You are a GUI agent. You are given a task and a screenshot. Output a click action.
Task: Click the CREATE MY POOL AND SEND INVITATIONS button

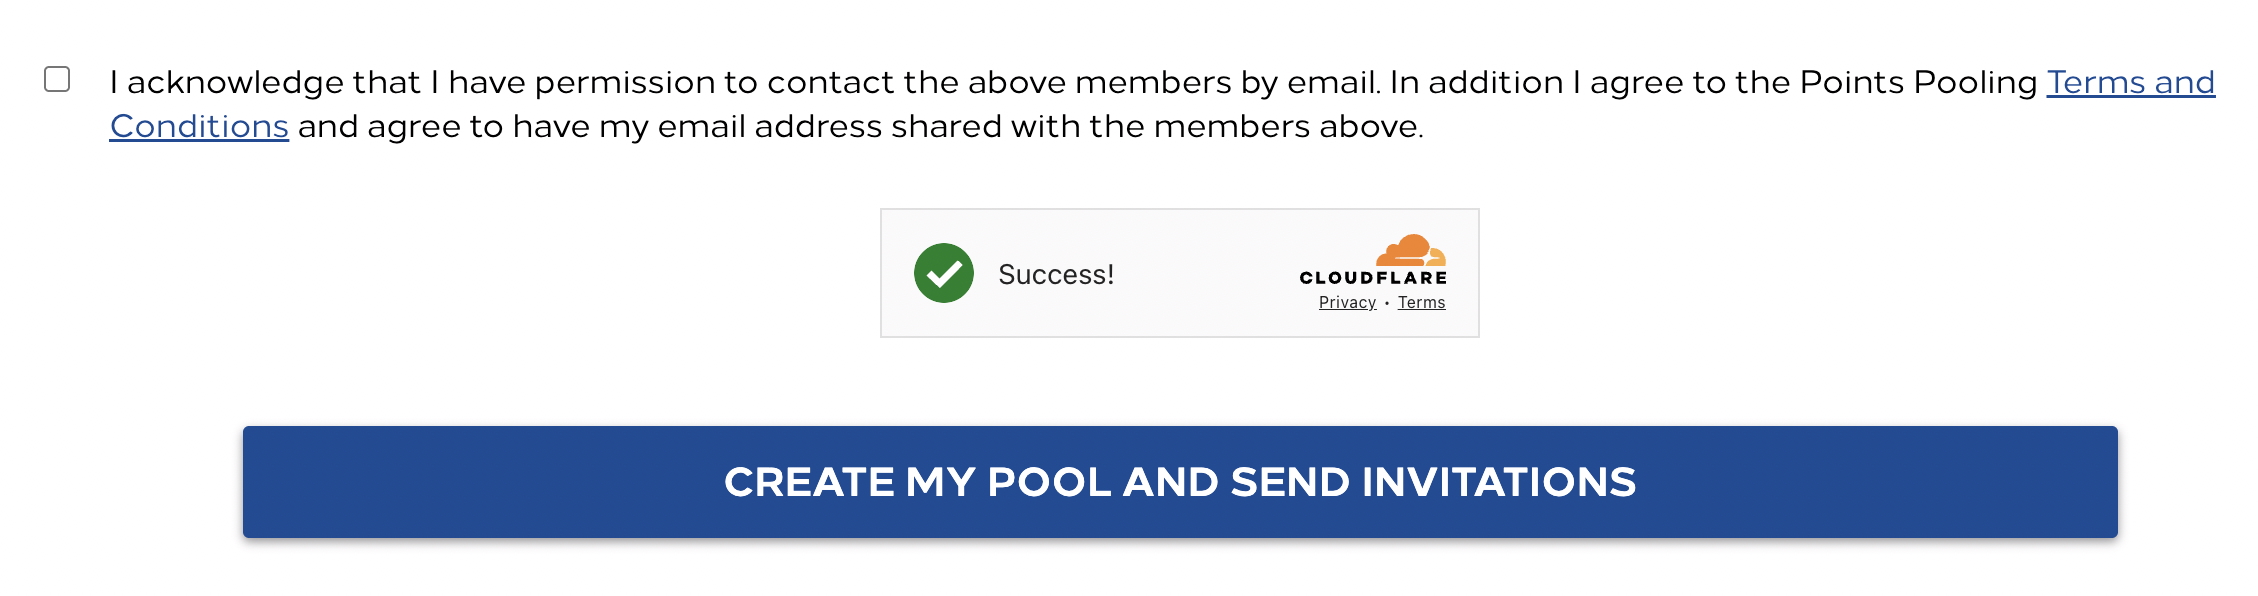tap(1129, 483)
